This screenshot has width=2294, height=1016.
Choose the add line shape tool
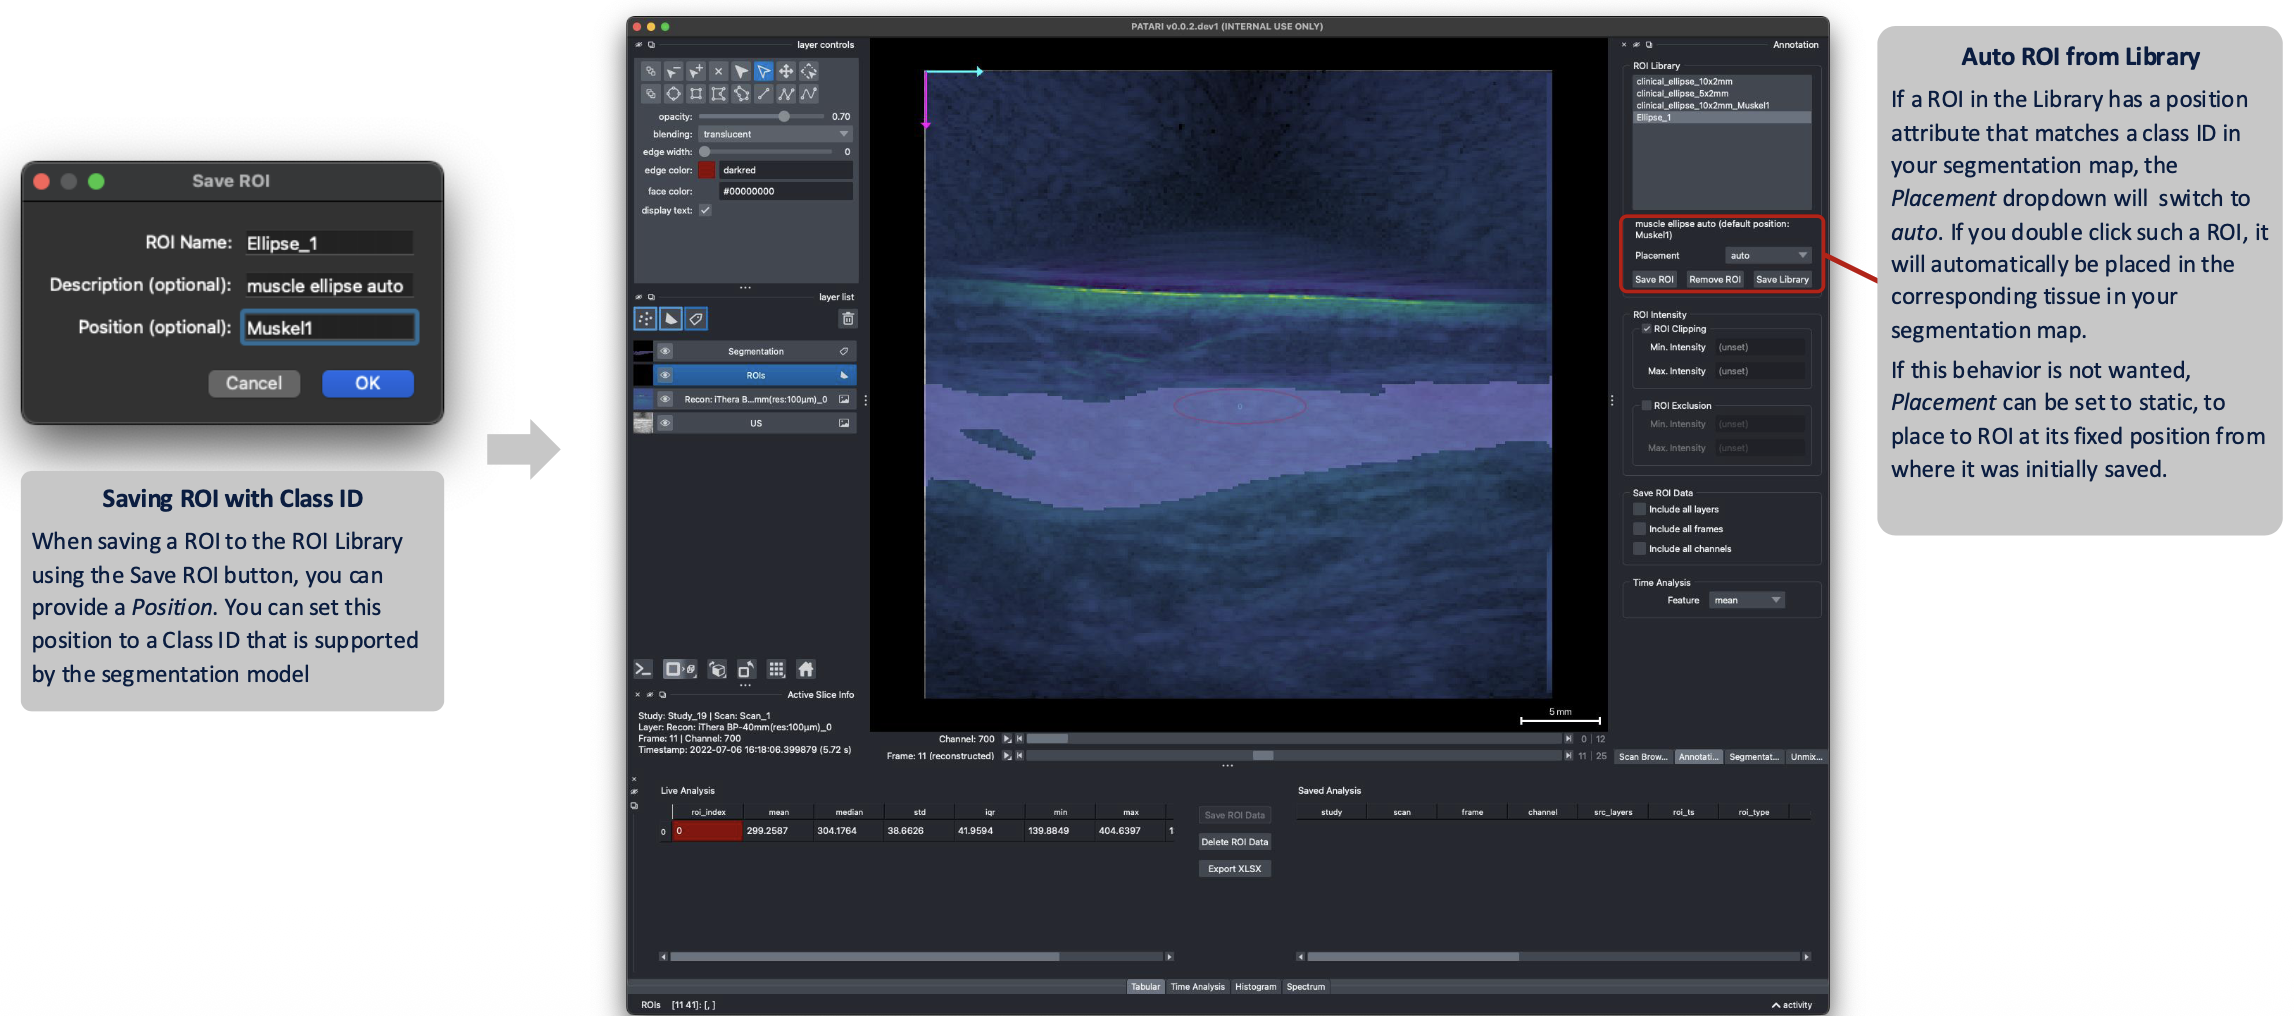[x=764, y=94]
